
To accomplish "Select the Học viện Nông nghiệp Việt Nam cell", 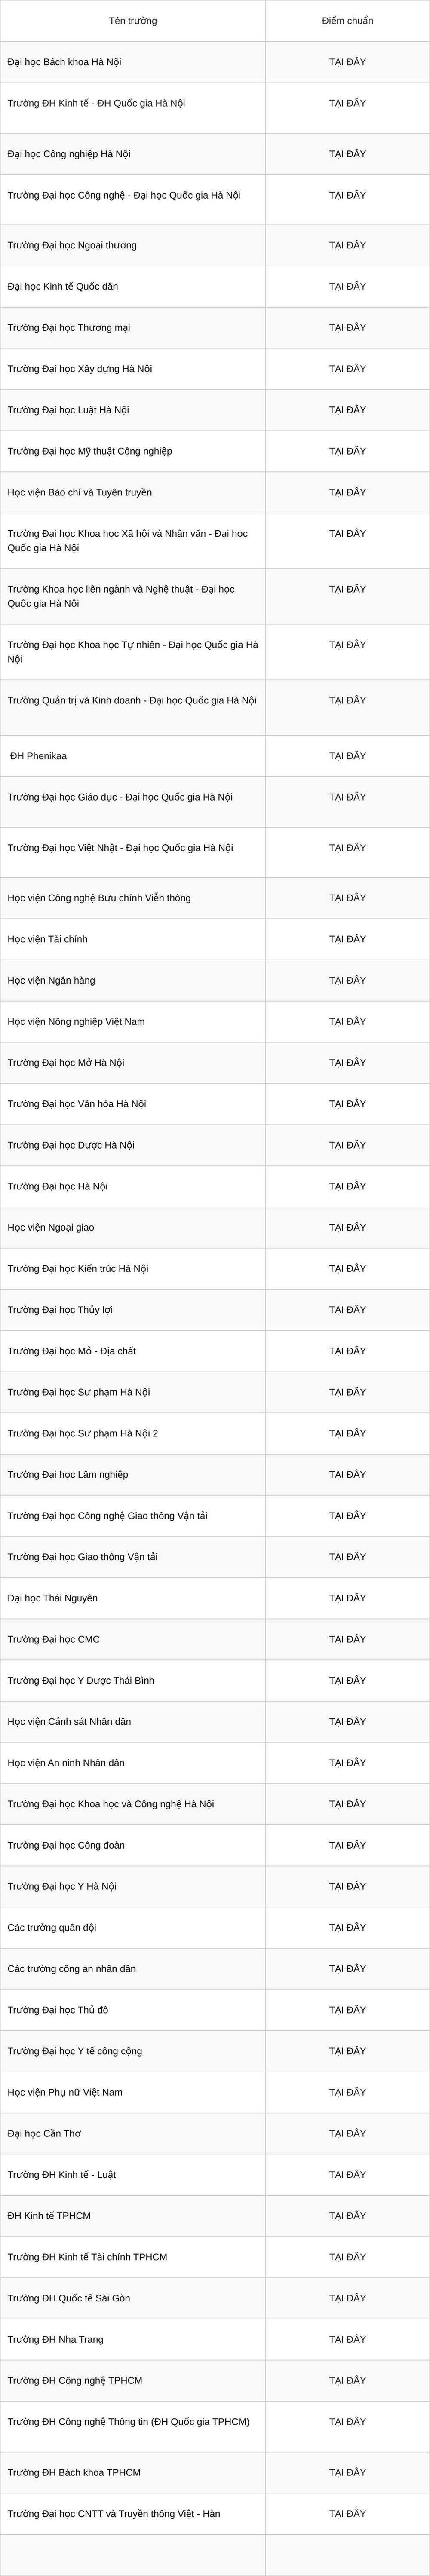I will pyautogui.click(x=133, y=1021).
